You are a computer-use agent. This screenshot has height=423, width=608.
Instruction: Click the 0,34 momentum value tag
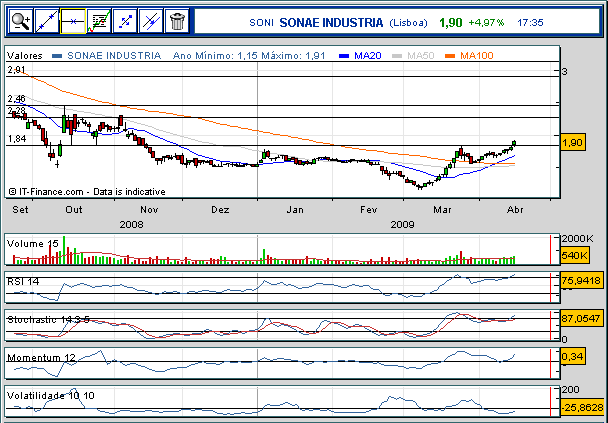pyautogui.click(x=572, y=356)
